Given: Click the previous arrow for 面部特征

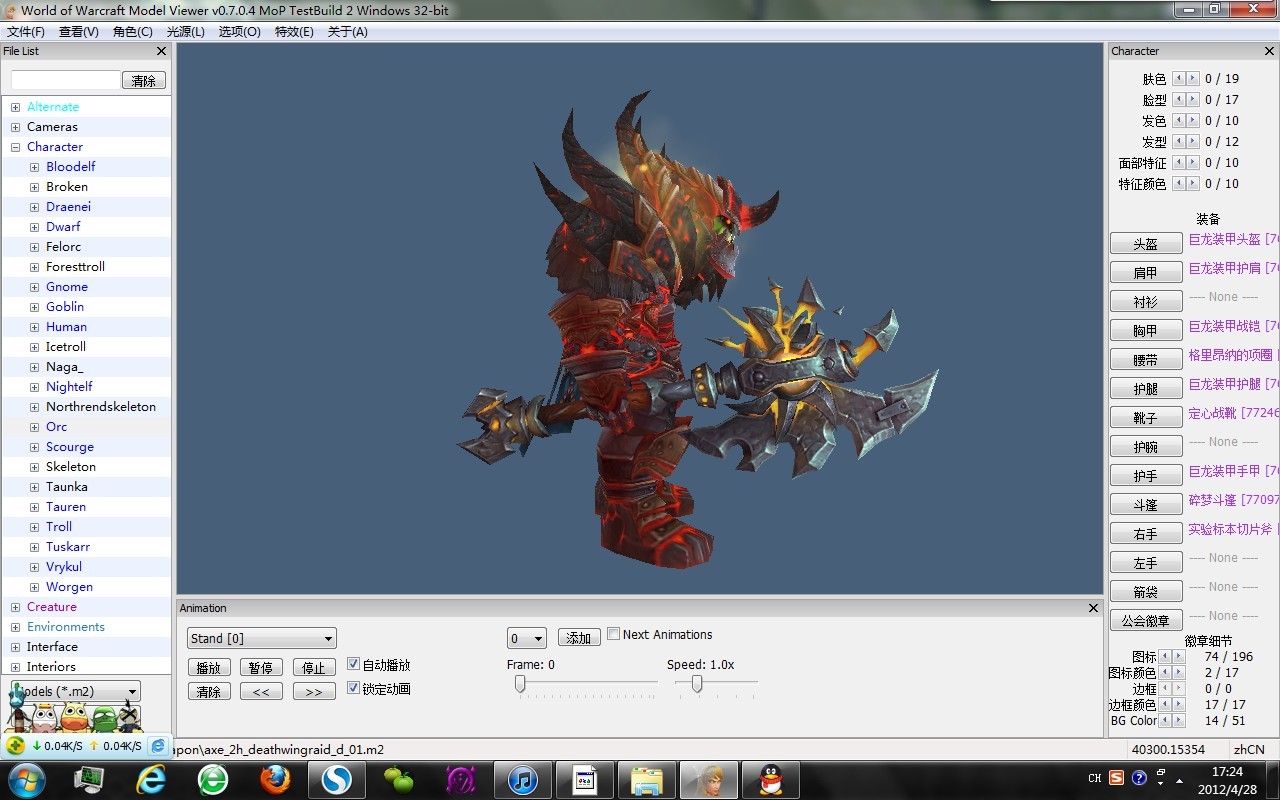Looking at the screenshot, I should click(1180, 162).
